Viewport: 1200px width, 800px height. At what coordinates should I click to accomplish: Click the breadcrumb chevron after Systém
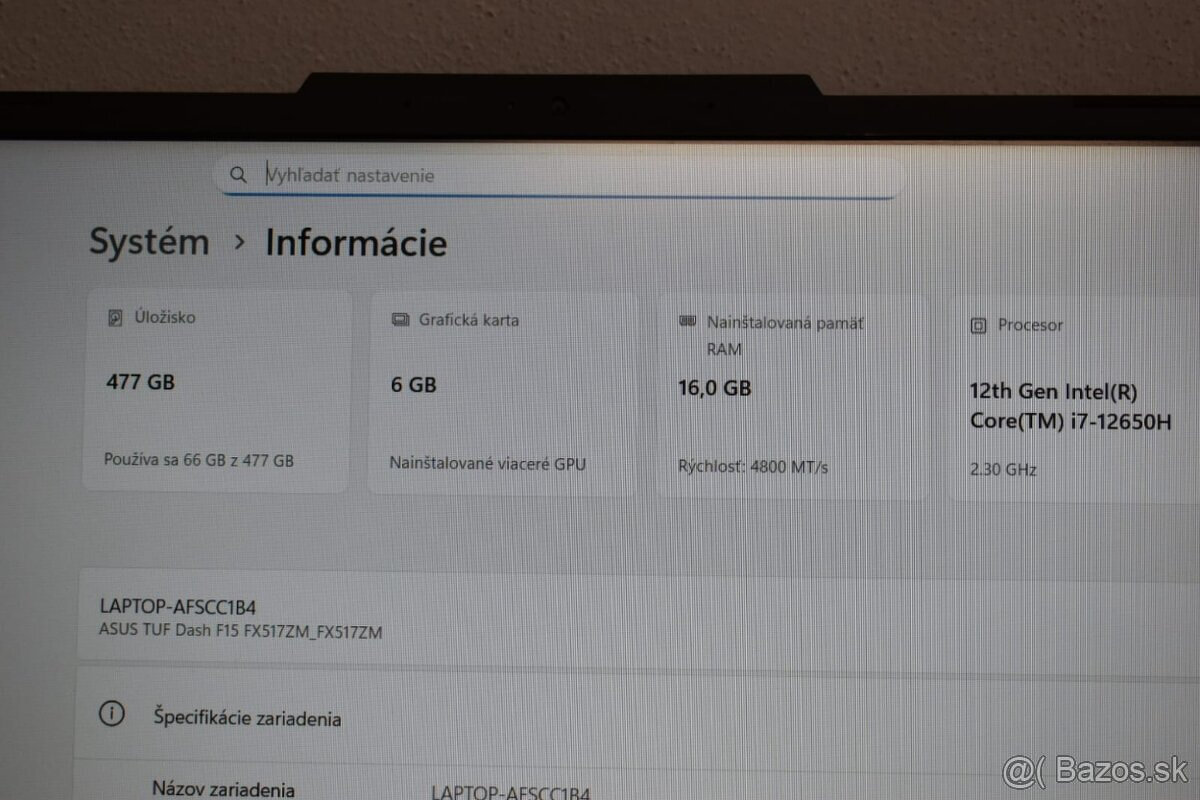pos(238,243)
